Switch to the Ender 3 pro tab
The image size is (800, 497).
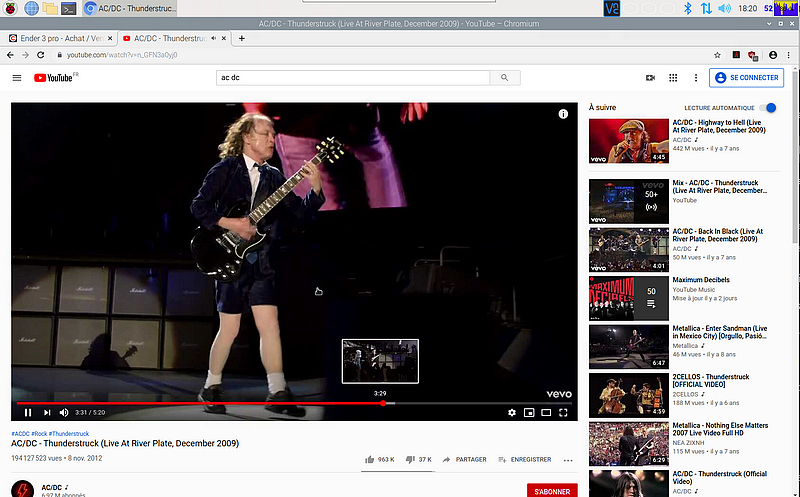tap(59, 38)
